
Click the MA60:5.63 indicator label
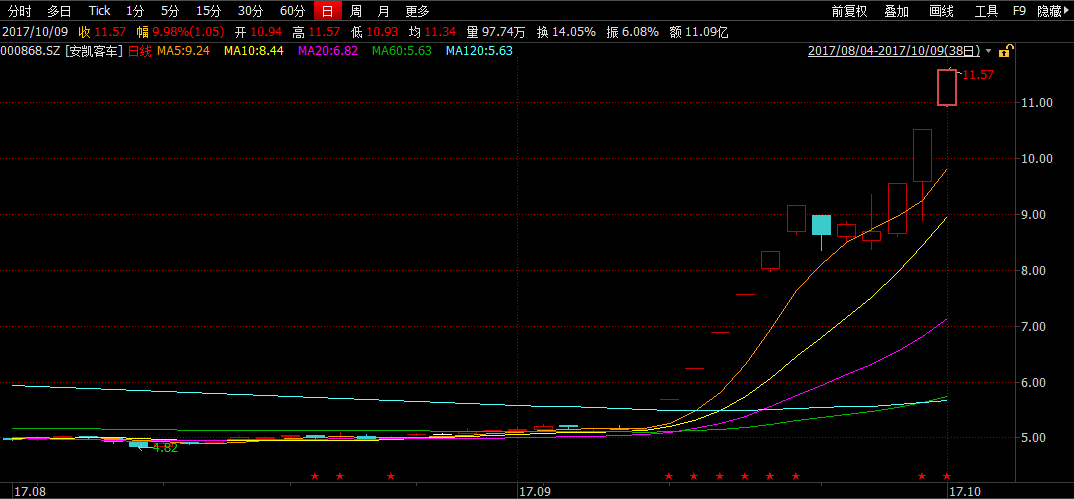coord(401,51)
